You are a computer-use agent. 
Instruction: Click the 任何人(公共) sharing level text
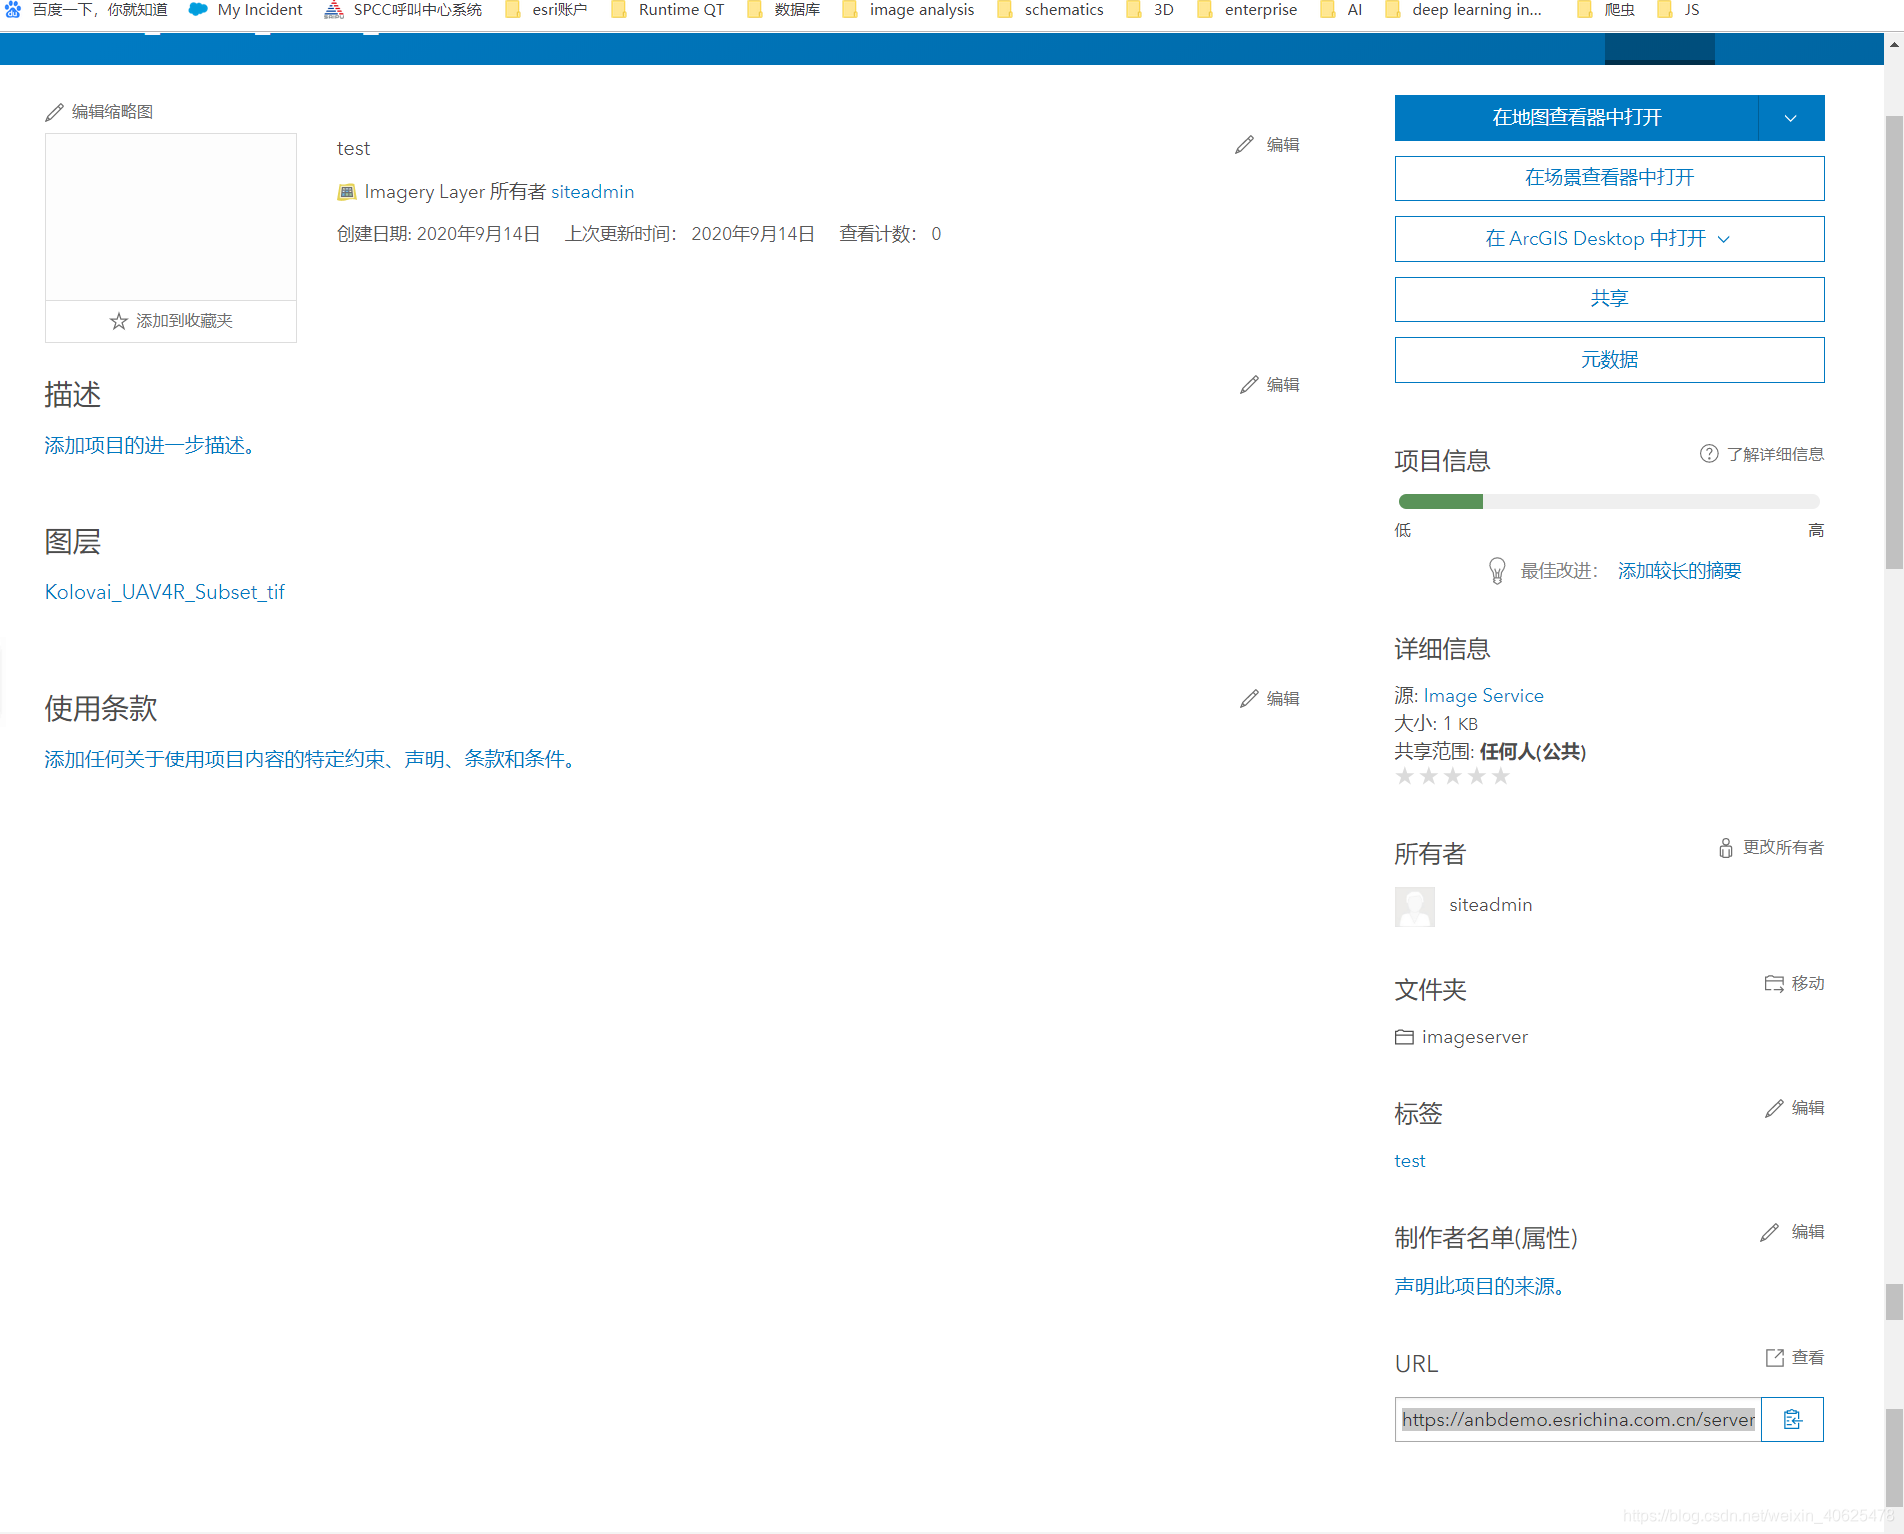point(1533,752)
